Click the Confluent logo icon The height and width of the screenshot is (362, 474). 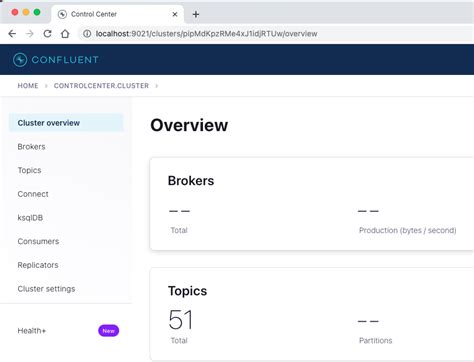tap(20, 60)
